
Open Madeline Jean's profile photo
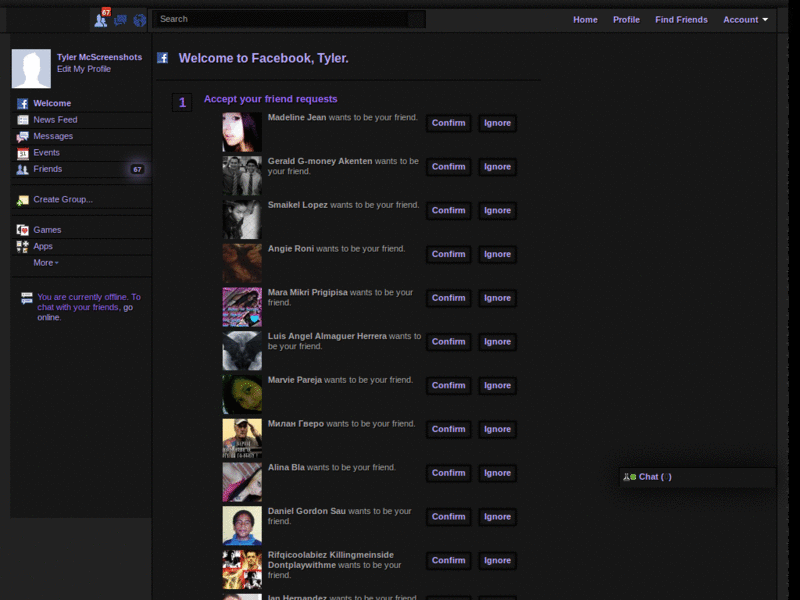[x=242, y=132]
